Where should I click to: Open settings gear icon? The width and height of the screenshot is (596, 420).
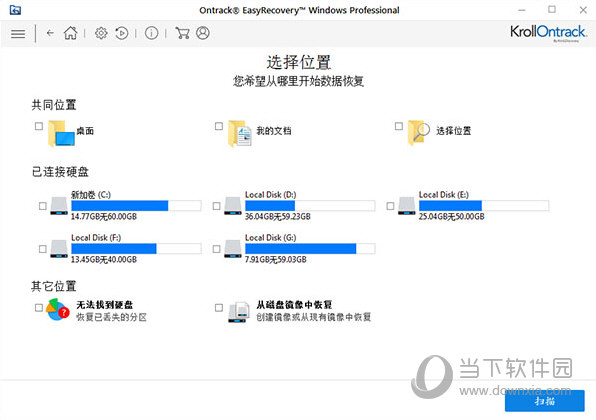pyautogui.click(x=101, y=33)
